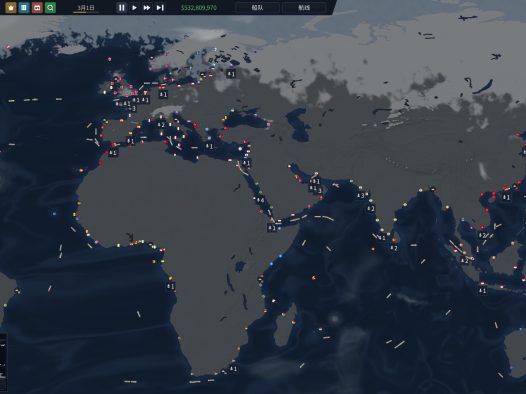Click the date display 3月1日
Viewport: 526px width, 394px height.
coord(86,8)
